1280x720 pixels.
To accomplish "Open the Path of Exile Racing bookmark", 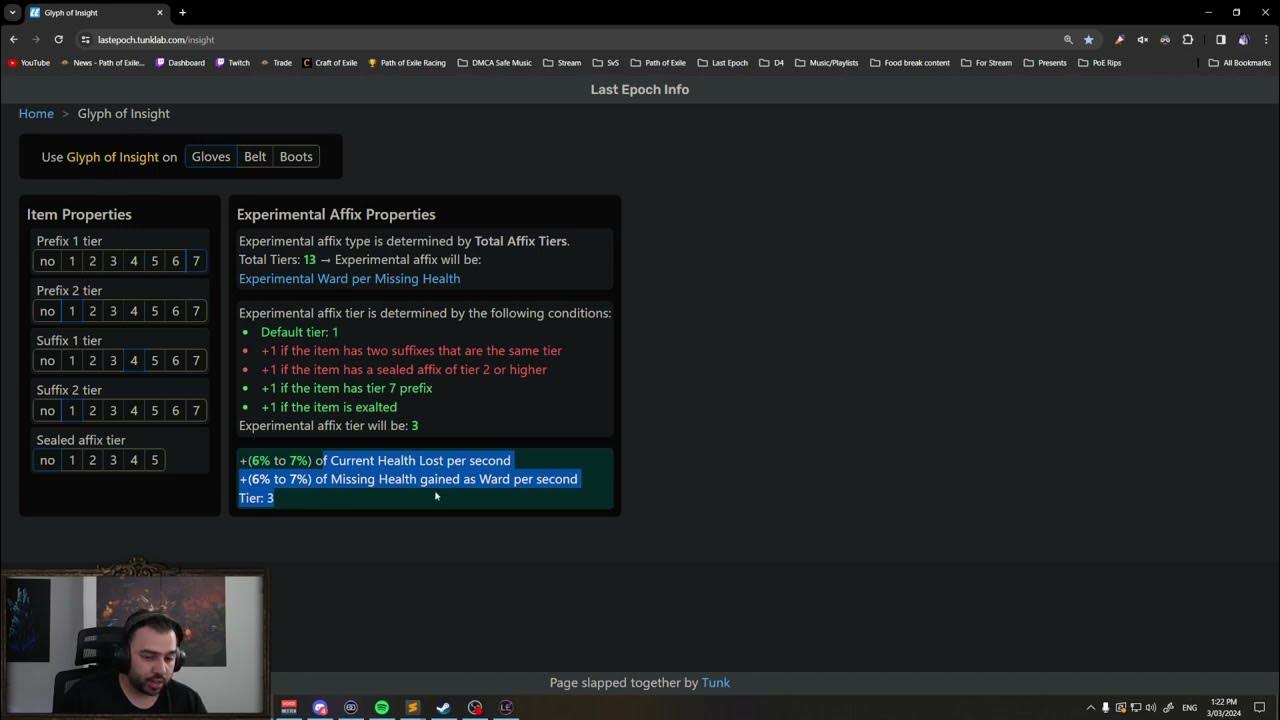I will [407, 63].
